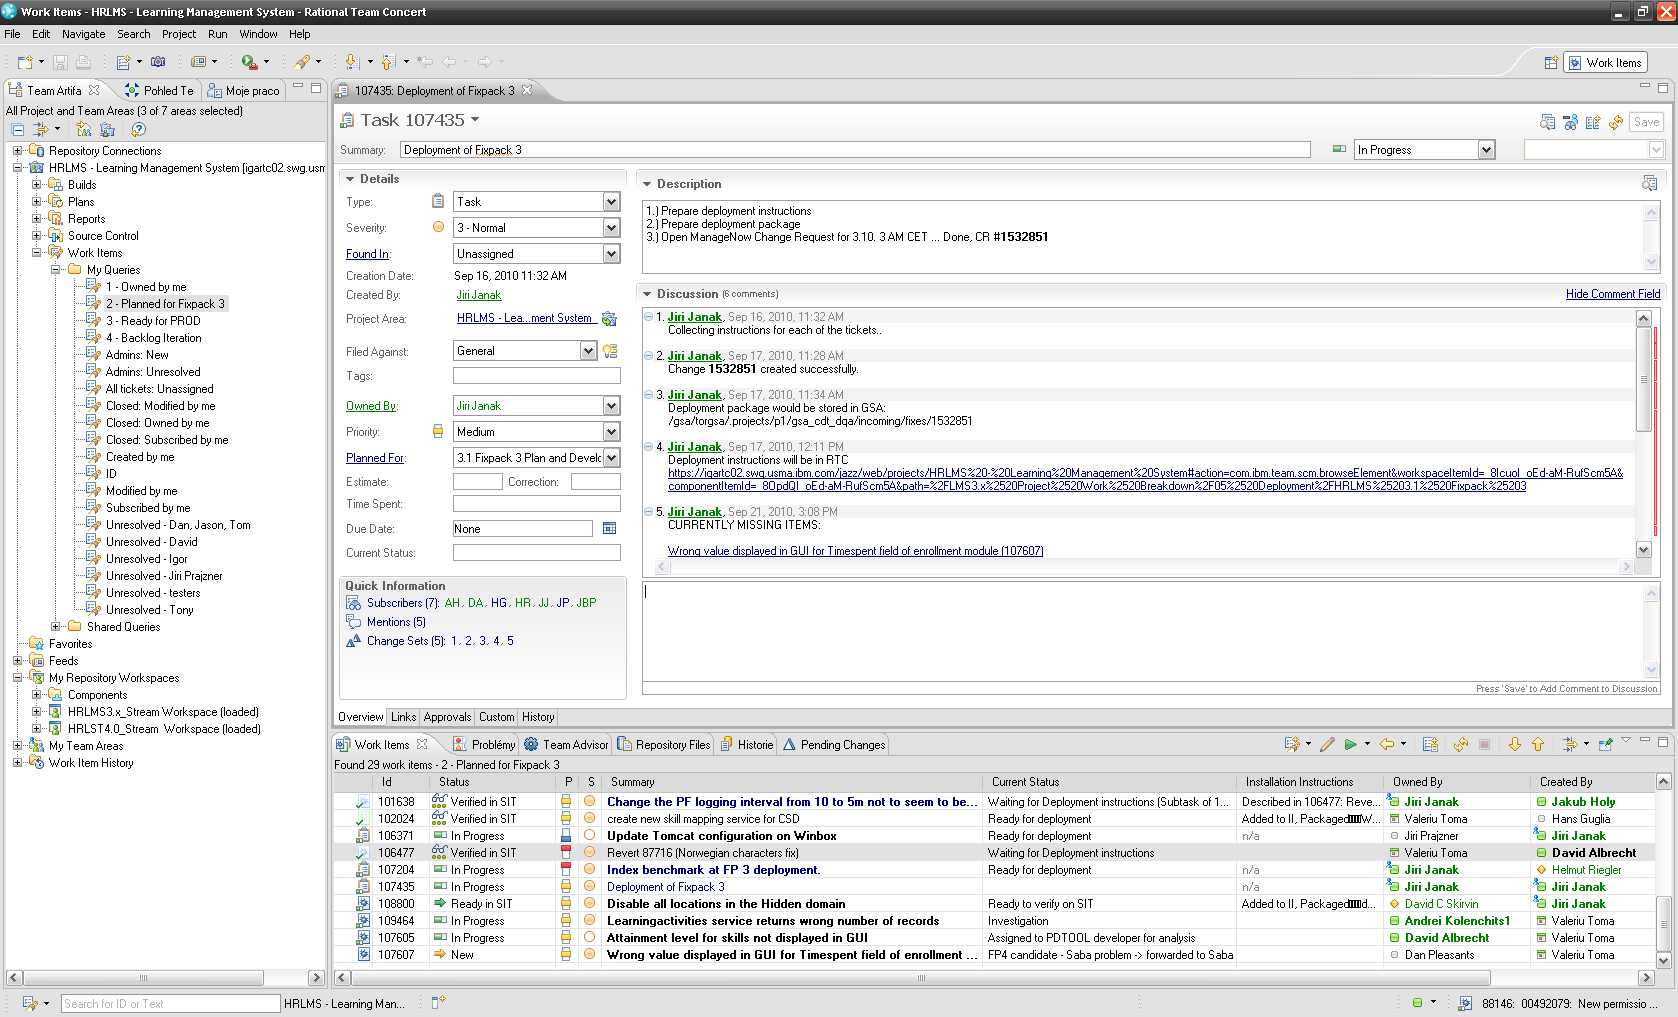
Task: Open the Project menu
Action: point(179,34)
